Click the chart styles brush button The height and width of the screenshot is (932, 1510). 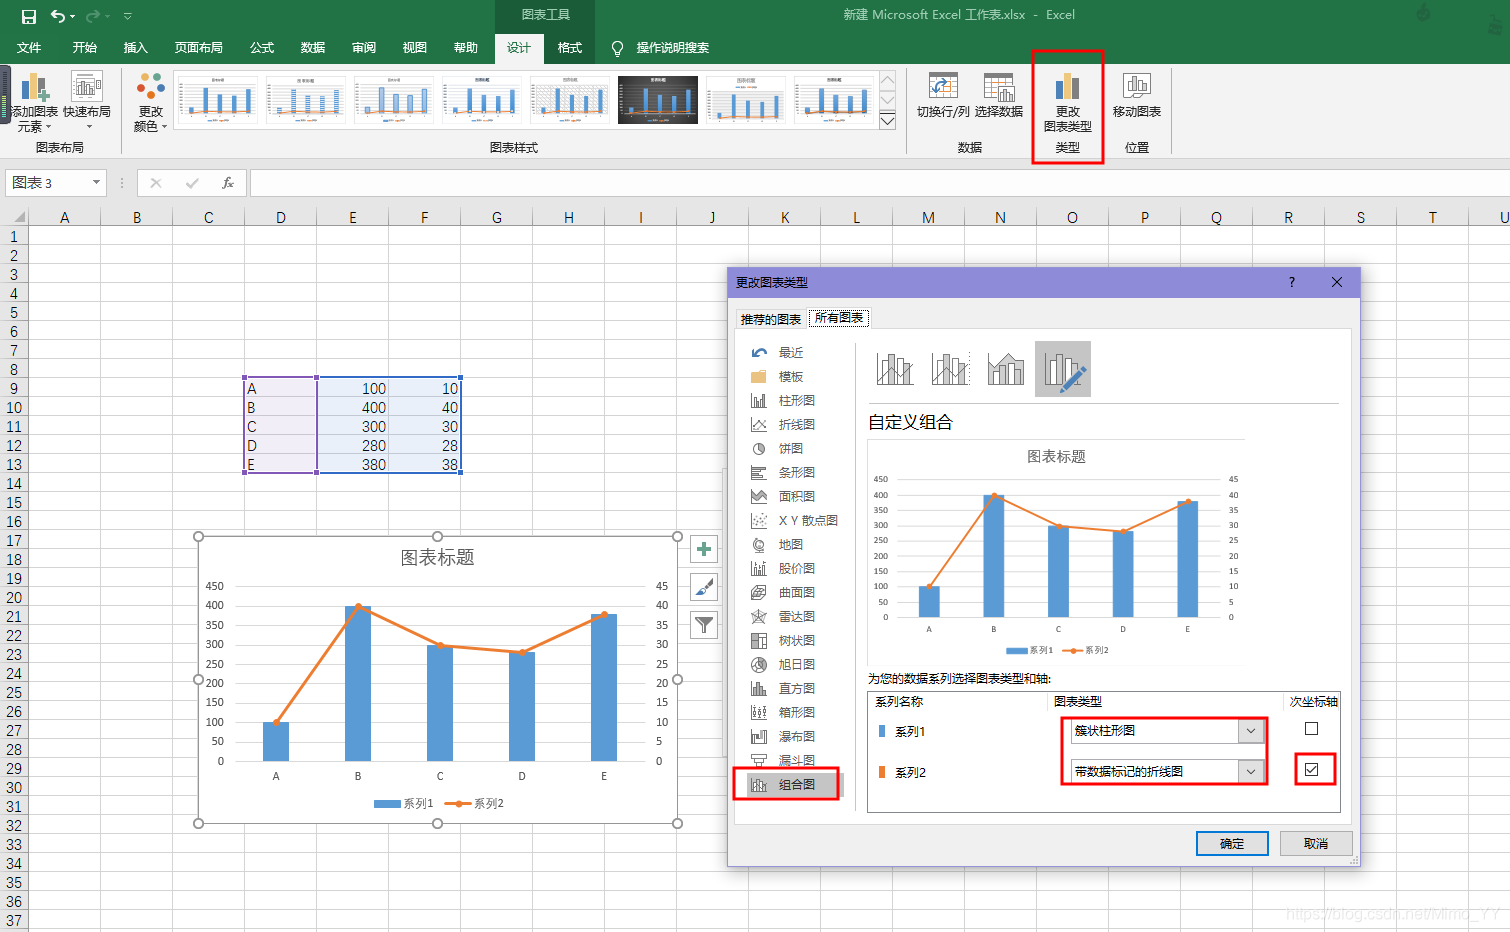tap(704, 587)
